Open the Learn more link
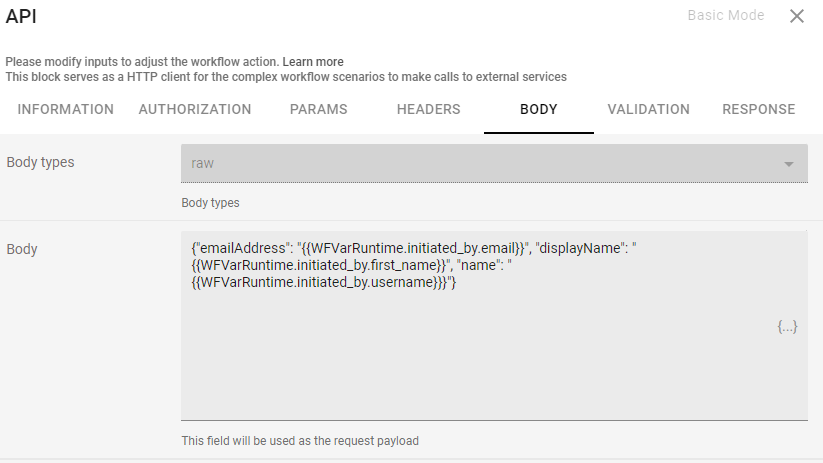 click(x=313, y=62)
